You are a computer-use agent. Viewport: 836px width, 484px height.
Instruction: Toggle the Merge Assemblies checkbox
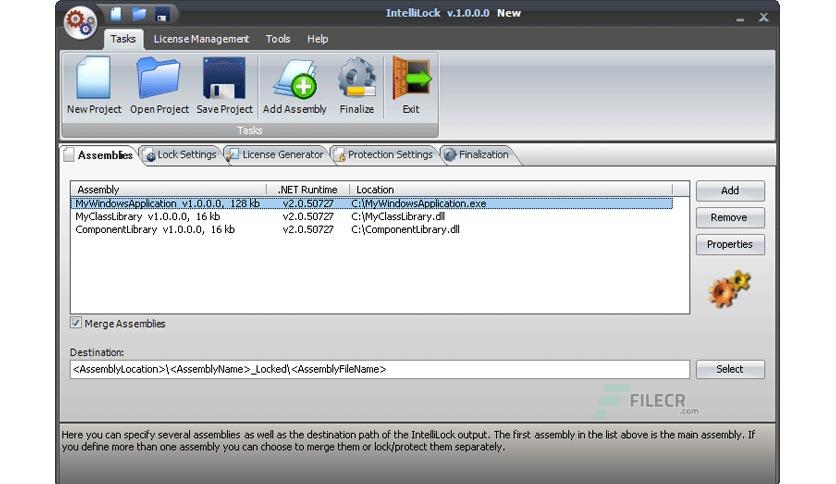76,323
